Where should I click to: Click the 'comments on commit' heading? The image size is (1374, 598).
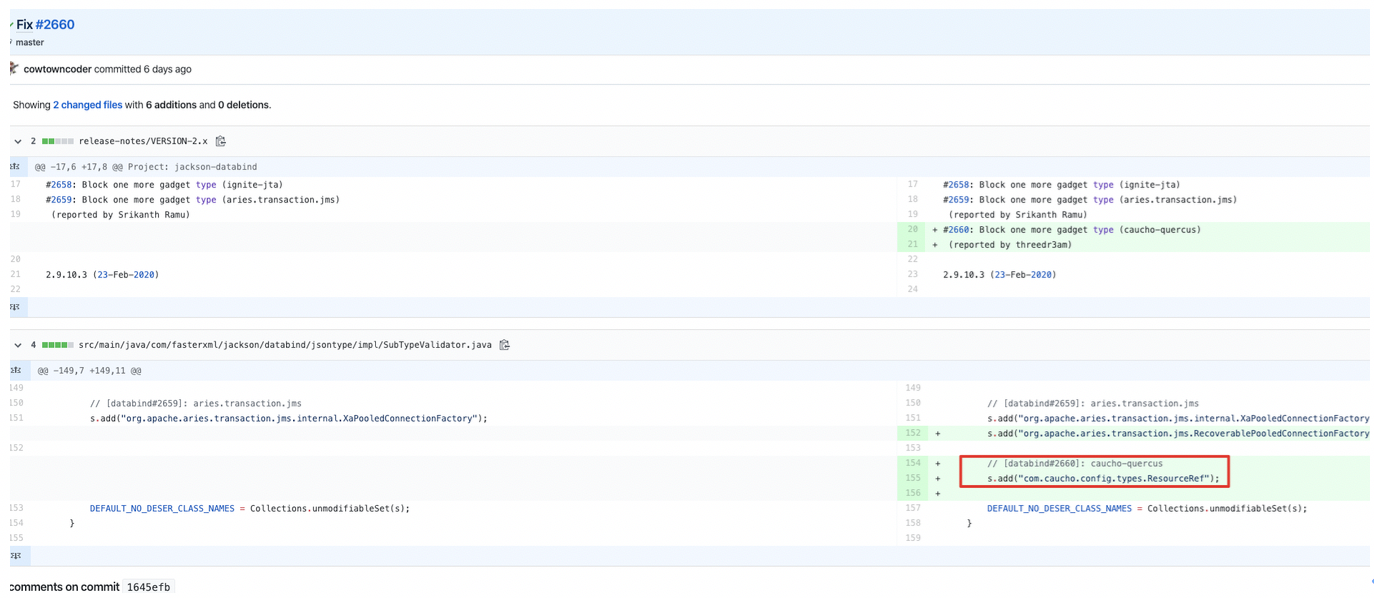65,587
